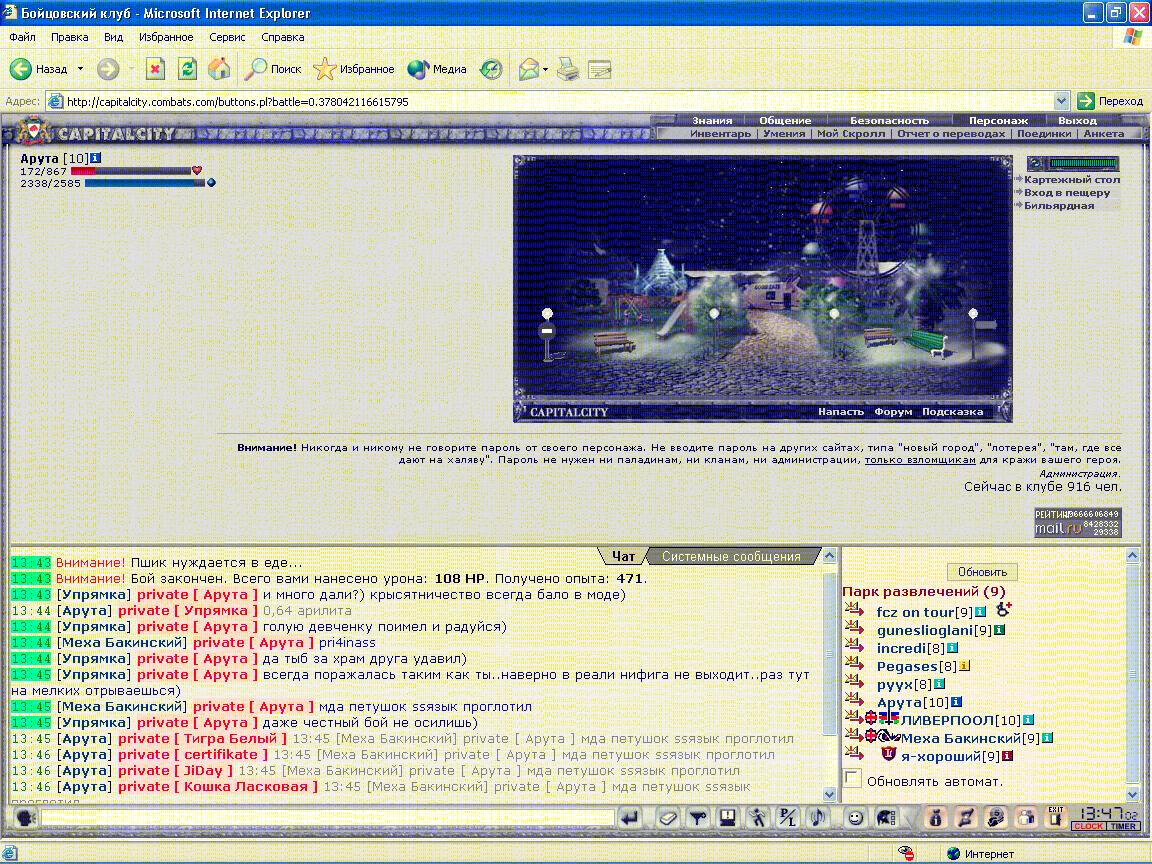
Task: Open the Файл menu
Action: click(22, 37)
